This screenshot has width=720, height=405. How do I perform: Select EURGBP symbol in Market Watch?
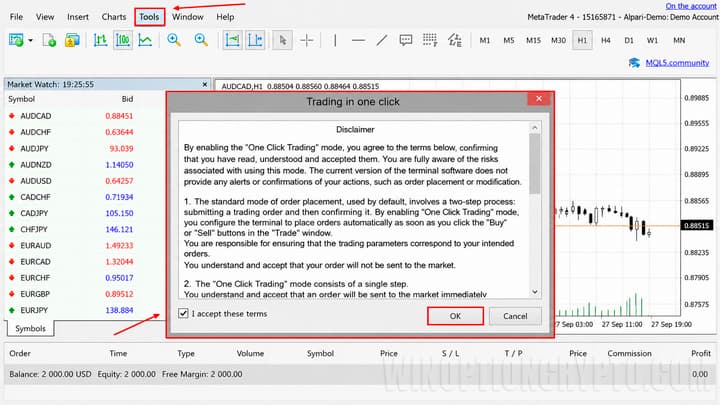coord(35,294)
